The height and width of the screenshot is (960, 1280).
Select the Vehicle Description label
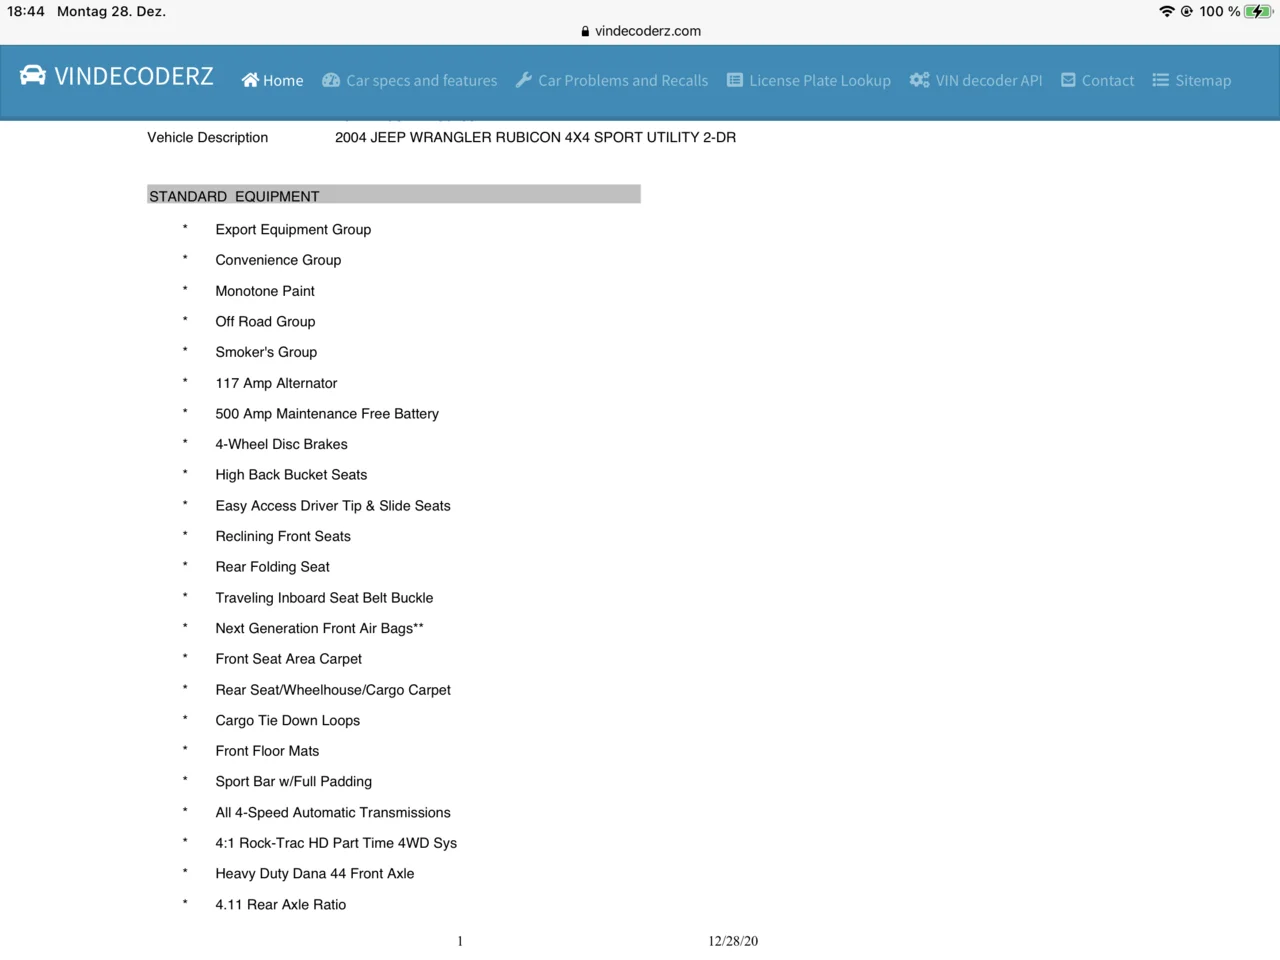[x=208, y=137]
